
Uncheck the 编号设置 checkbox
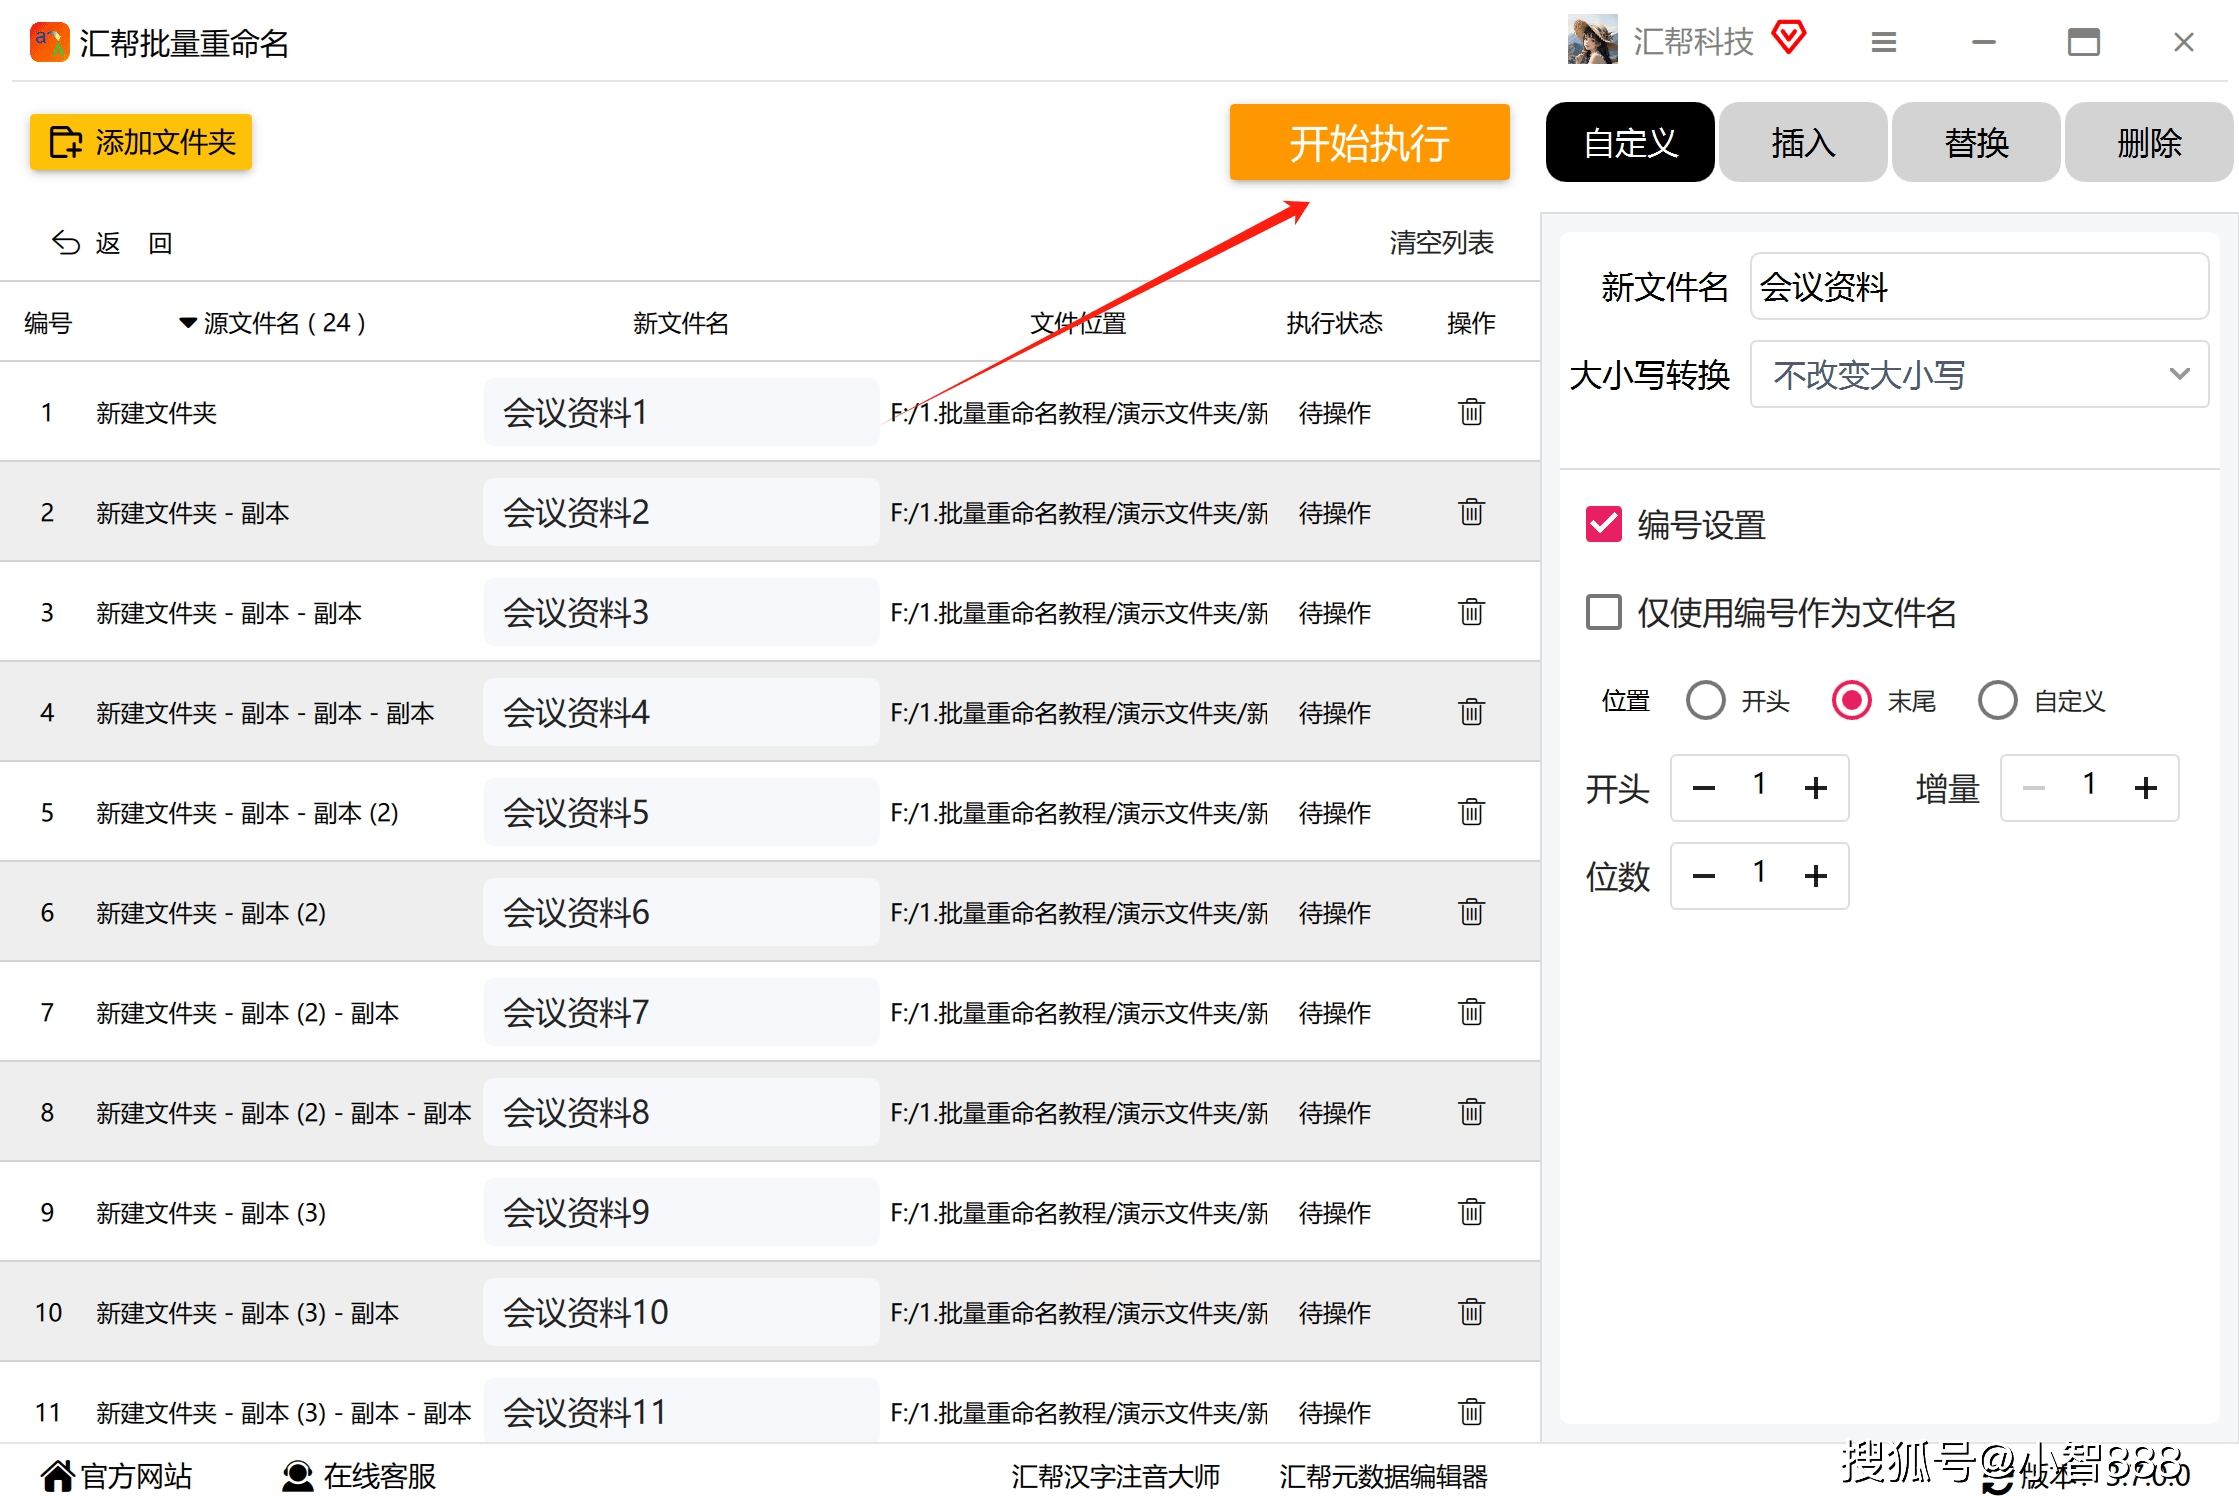[1604, 524]
